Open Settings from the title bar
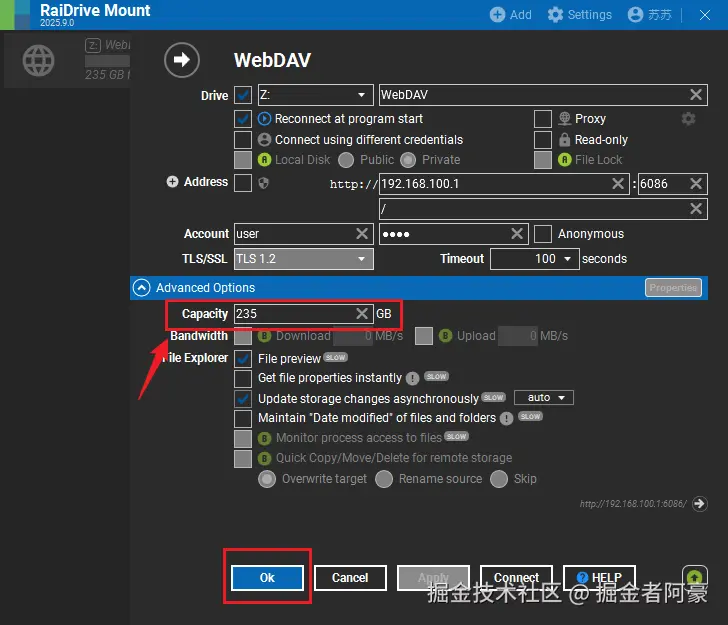The height and width of the screenshot is (625, 728). tap(579, 15)
